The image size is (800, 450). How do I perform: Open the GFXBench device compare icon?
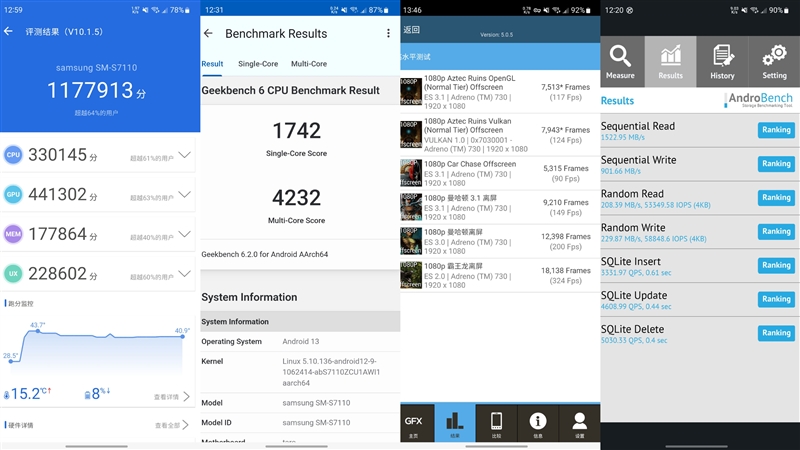[x=496, y=423]
